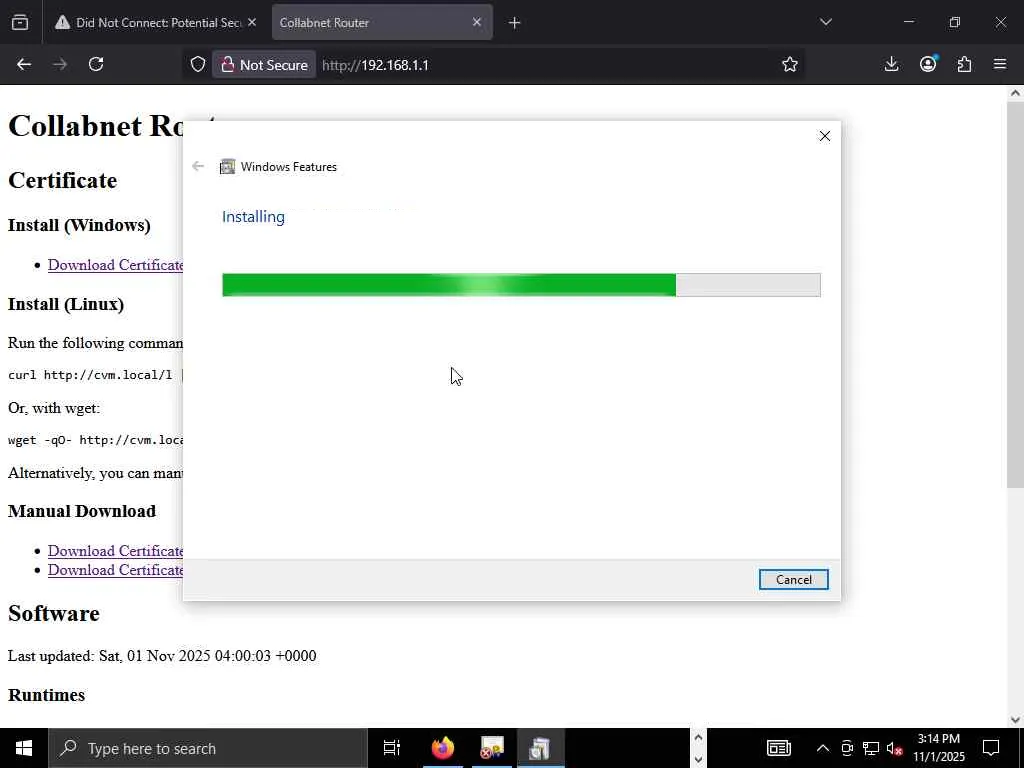Screen dimensions: 1024x768
Task: Click the Software heading
Action: [54, 613]
